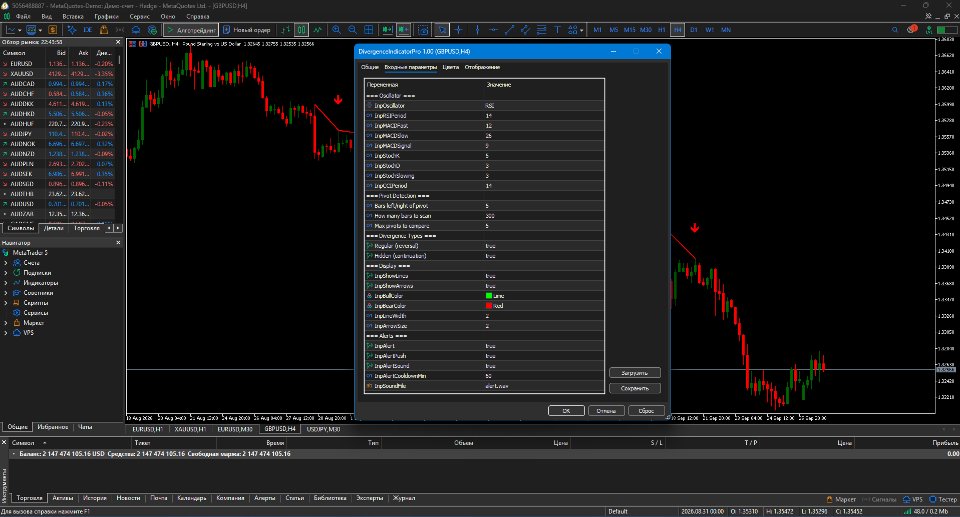Switch chart to line chart type
Image resolution: width=960 pixels, height=517 pixels.
[317, 29]
